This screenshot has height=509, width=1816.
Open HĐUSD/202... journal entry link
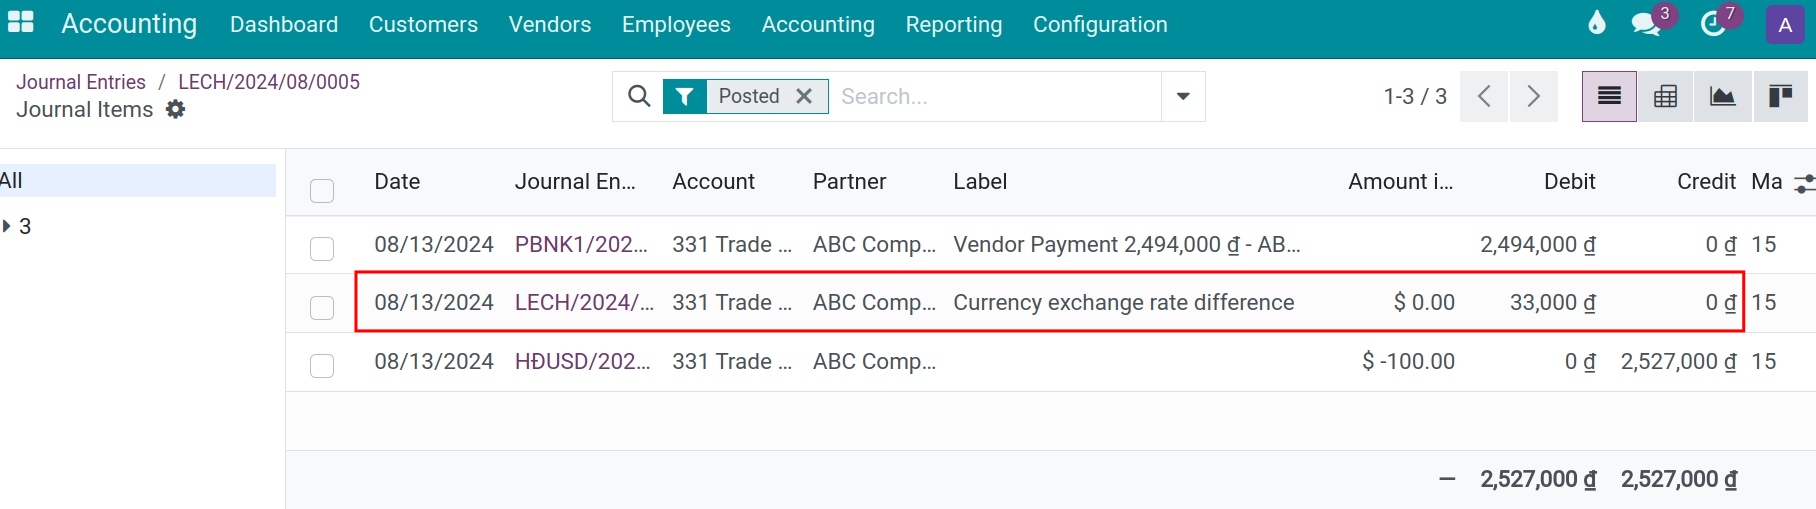point(582,361)
